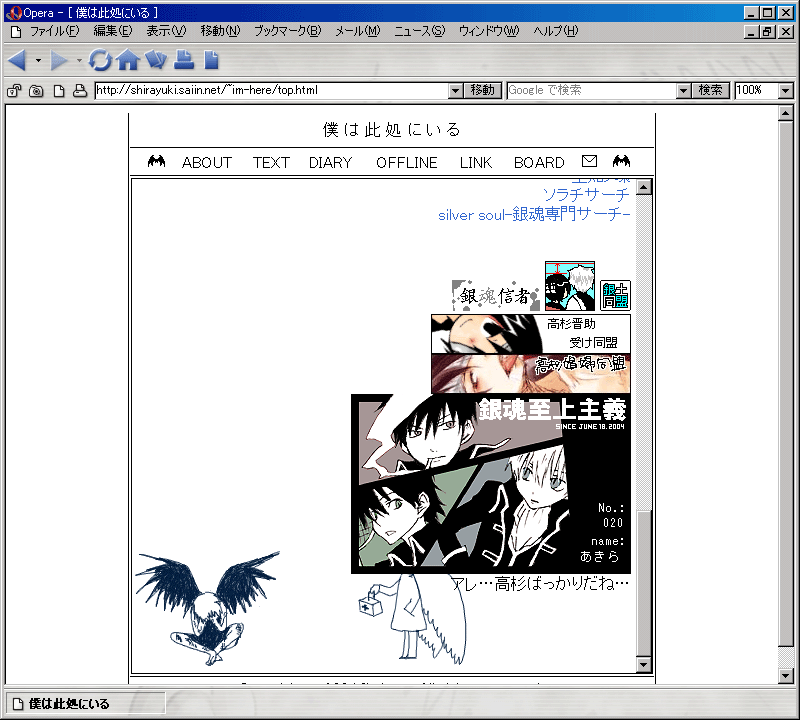
Task: Click the inner frame scrollbar thumb
Action: pyautogui.click(x=644, y=583)
